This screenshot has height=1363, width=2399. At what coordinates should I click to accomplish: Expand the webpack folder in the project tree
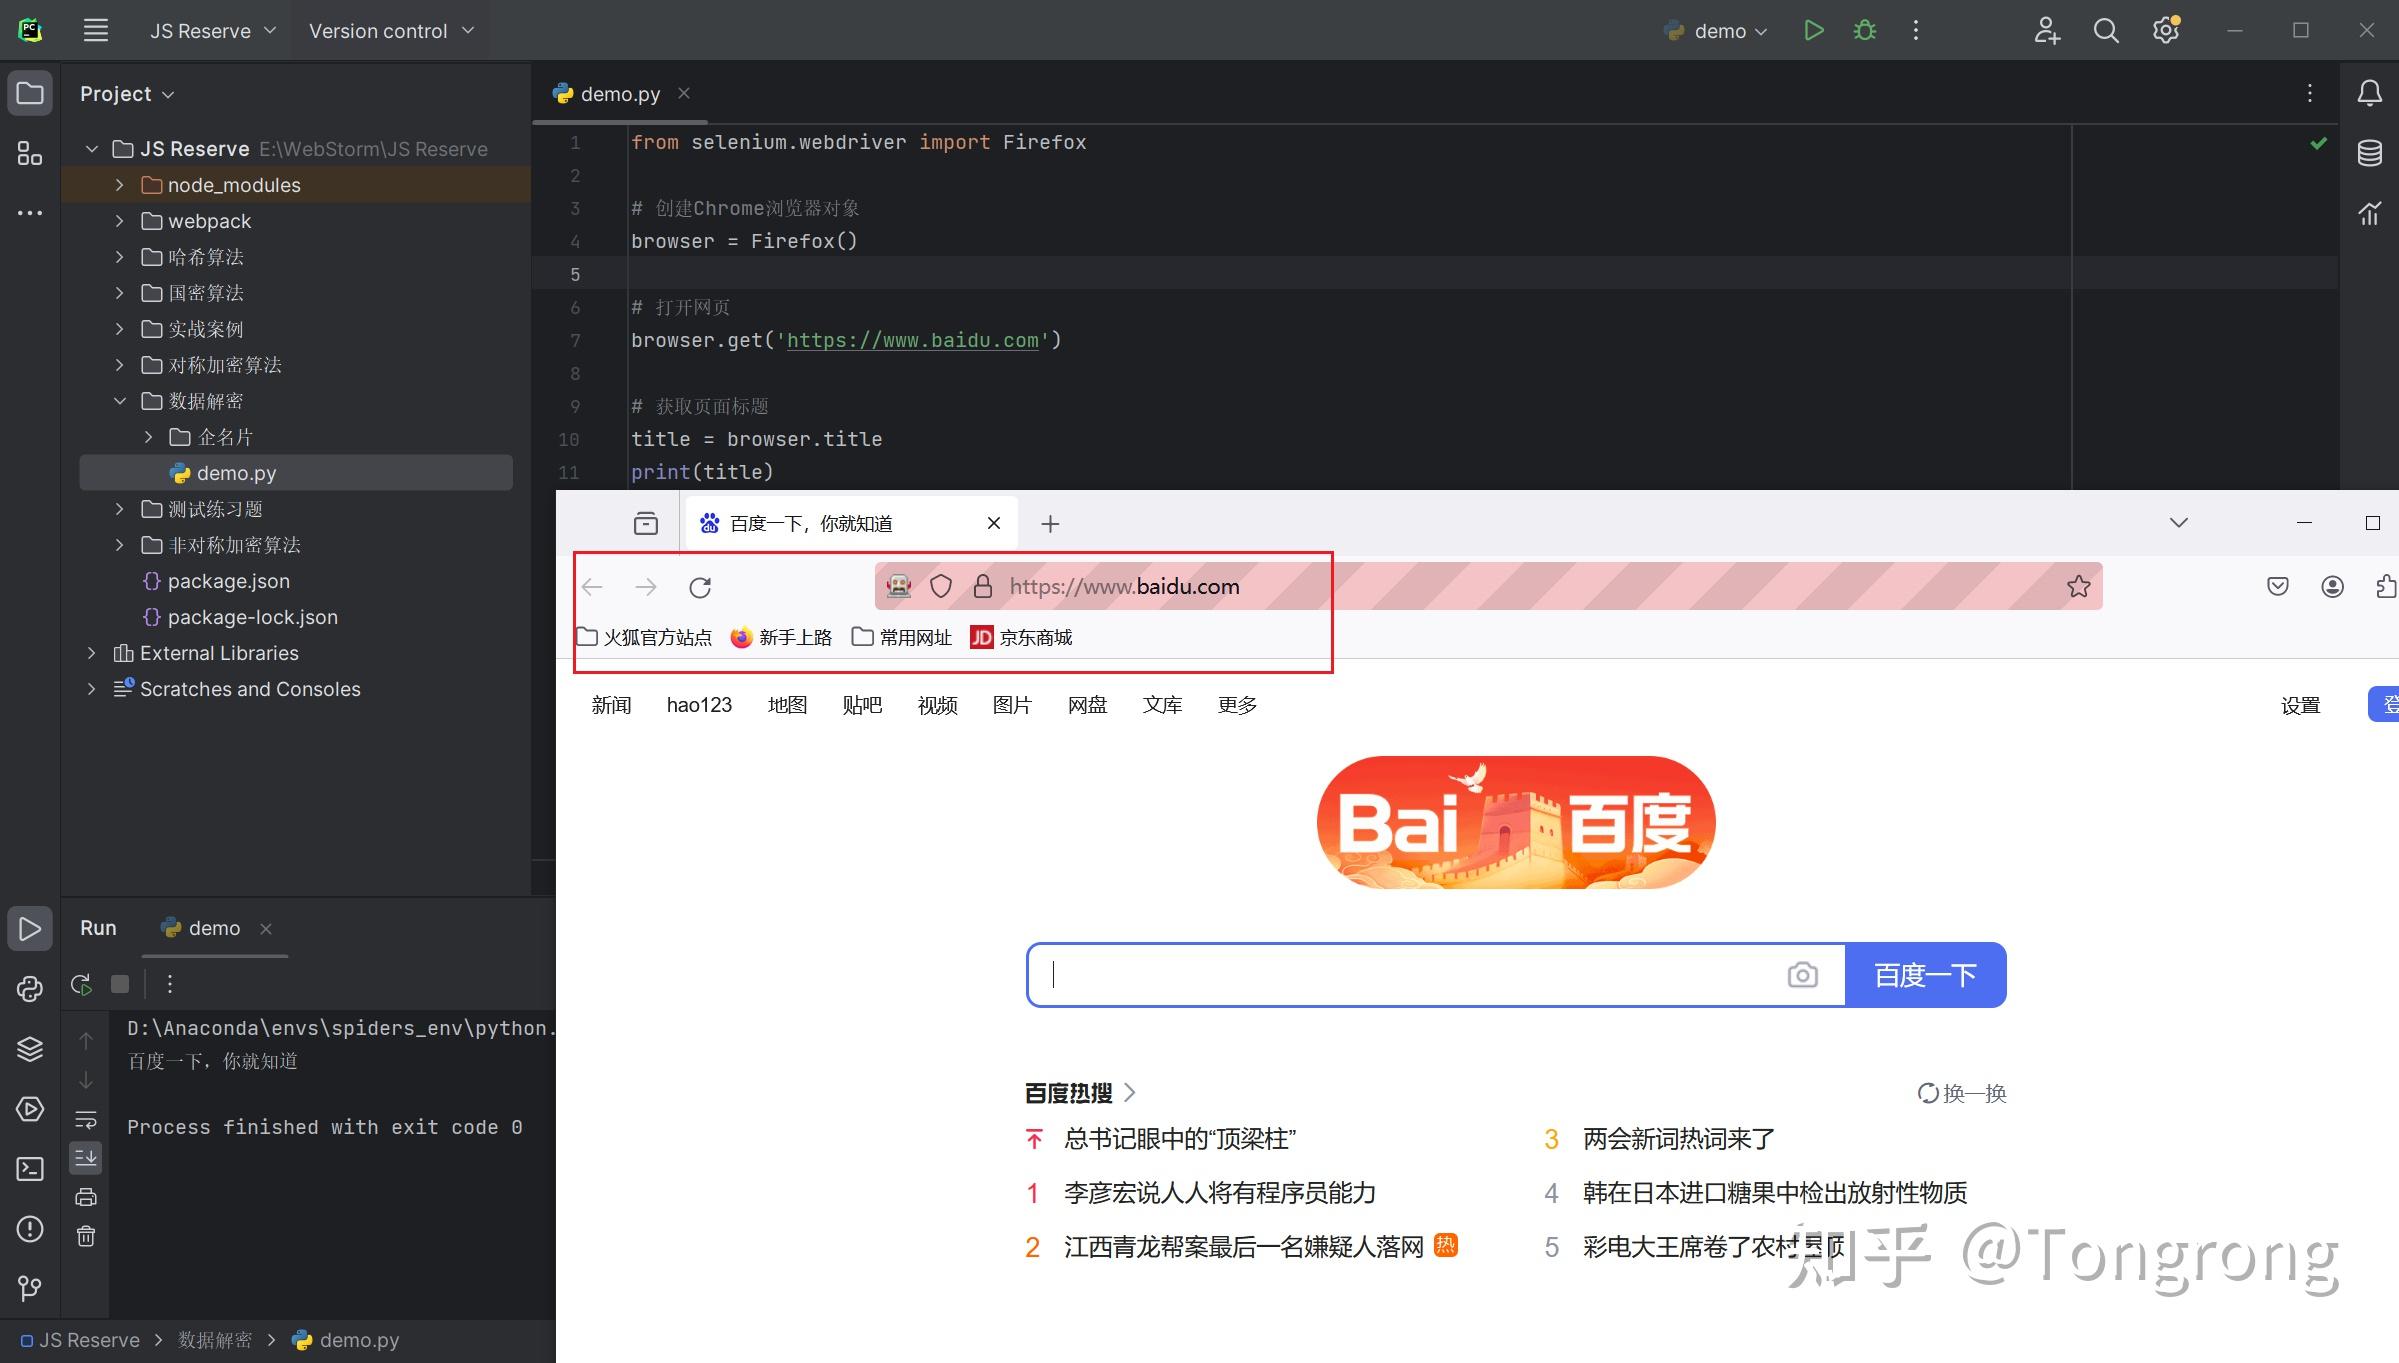click(119, 221)
